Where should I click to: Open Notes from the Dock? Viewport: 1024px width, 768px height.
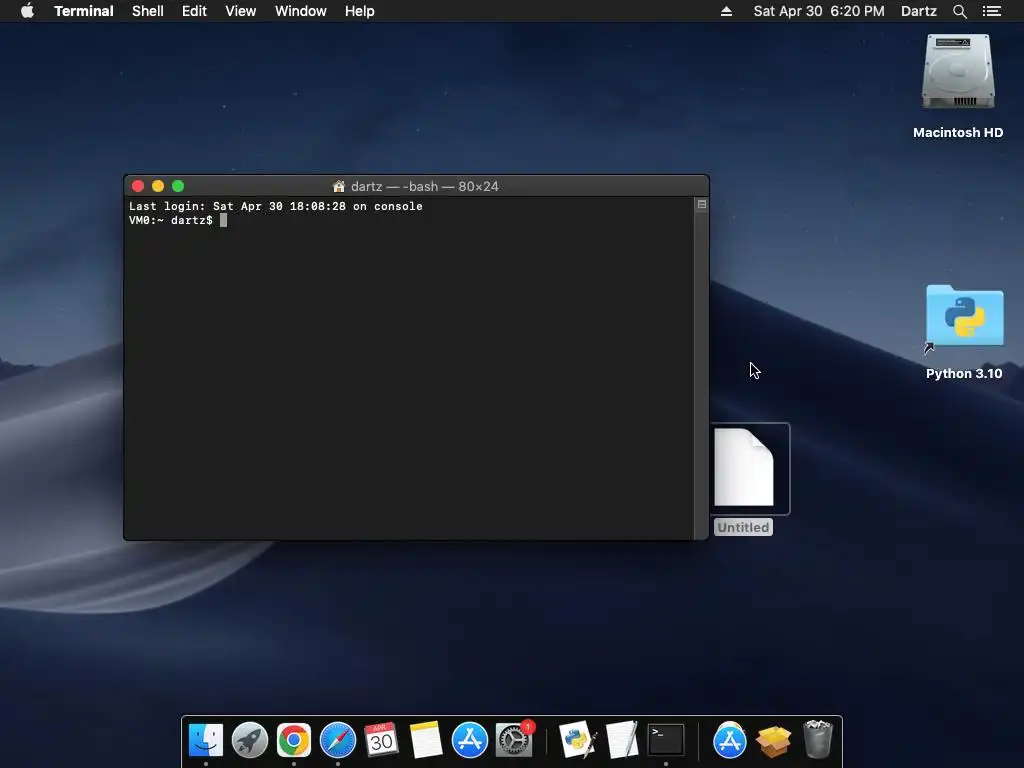tap(426, 740)
